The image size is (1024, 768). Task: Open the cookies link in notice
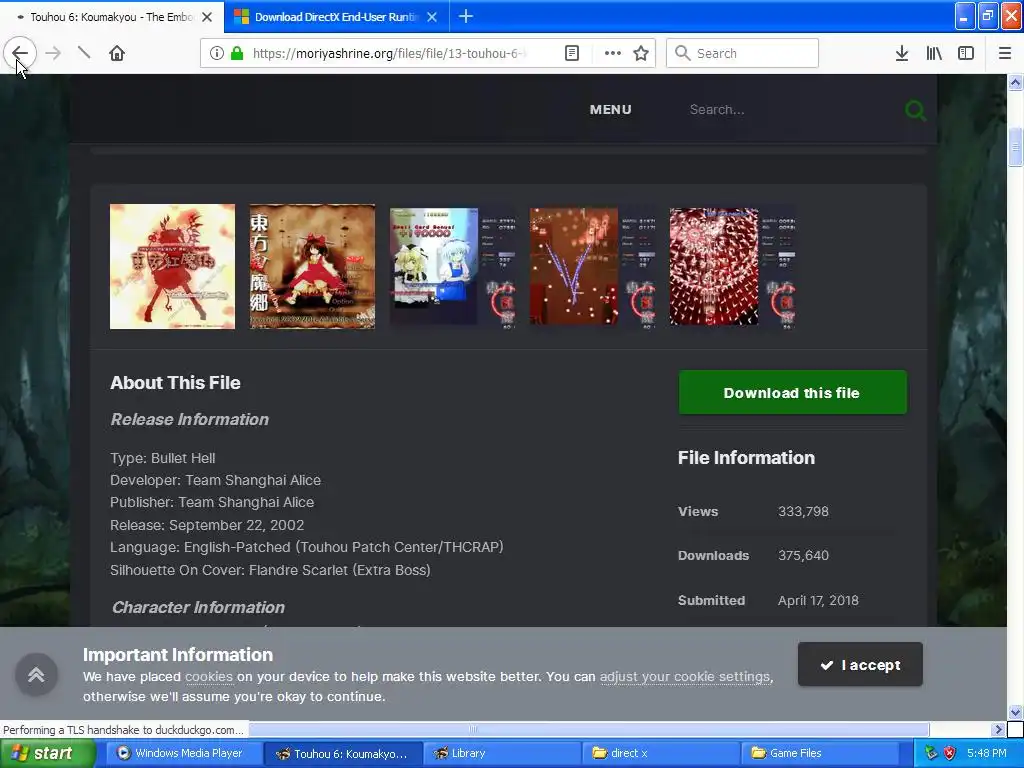209,677
